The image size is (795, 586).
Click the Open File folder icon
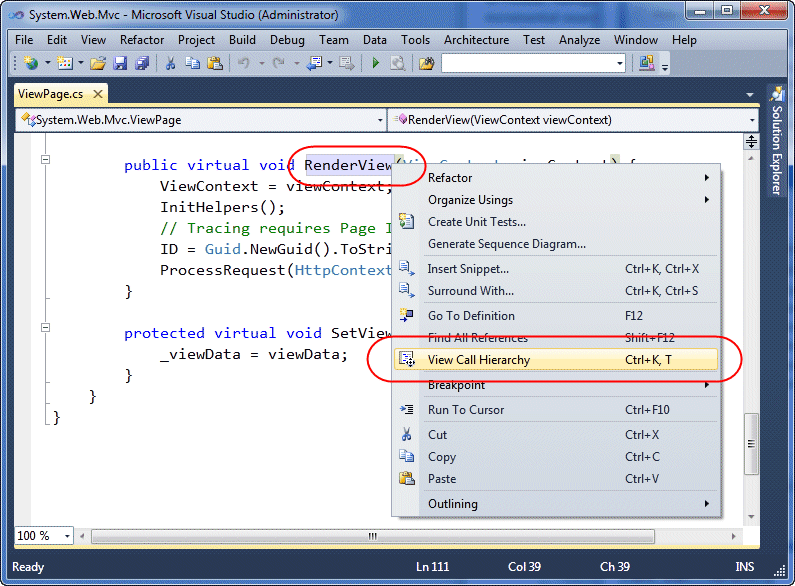[x=98, y=63]
